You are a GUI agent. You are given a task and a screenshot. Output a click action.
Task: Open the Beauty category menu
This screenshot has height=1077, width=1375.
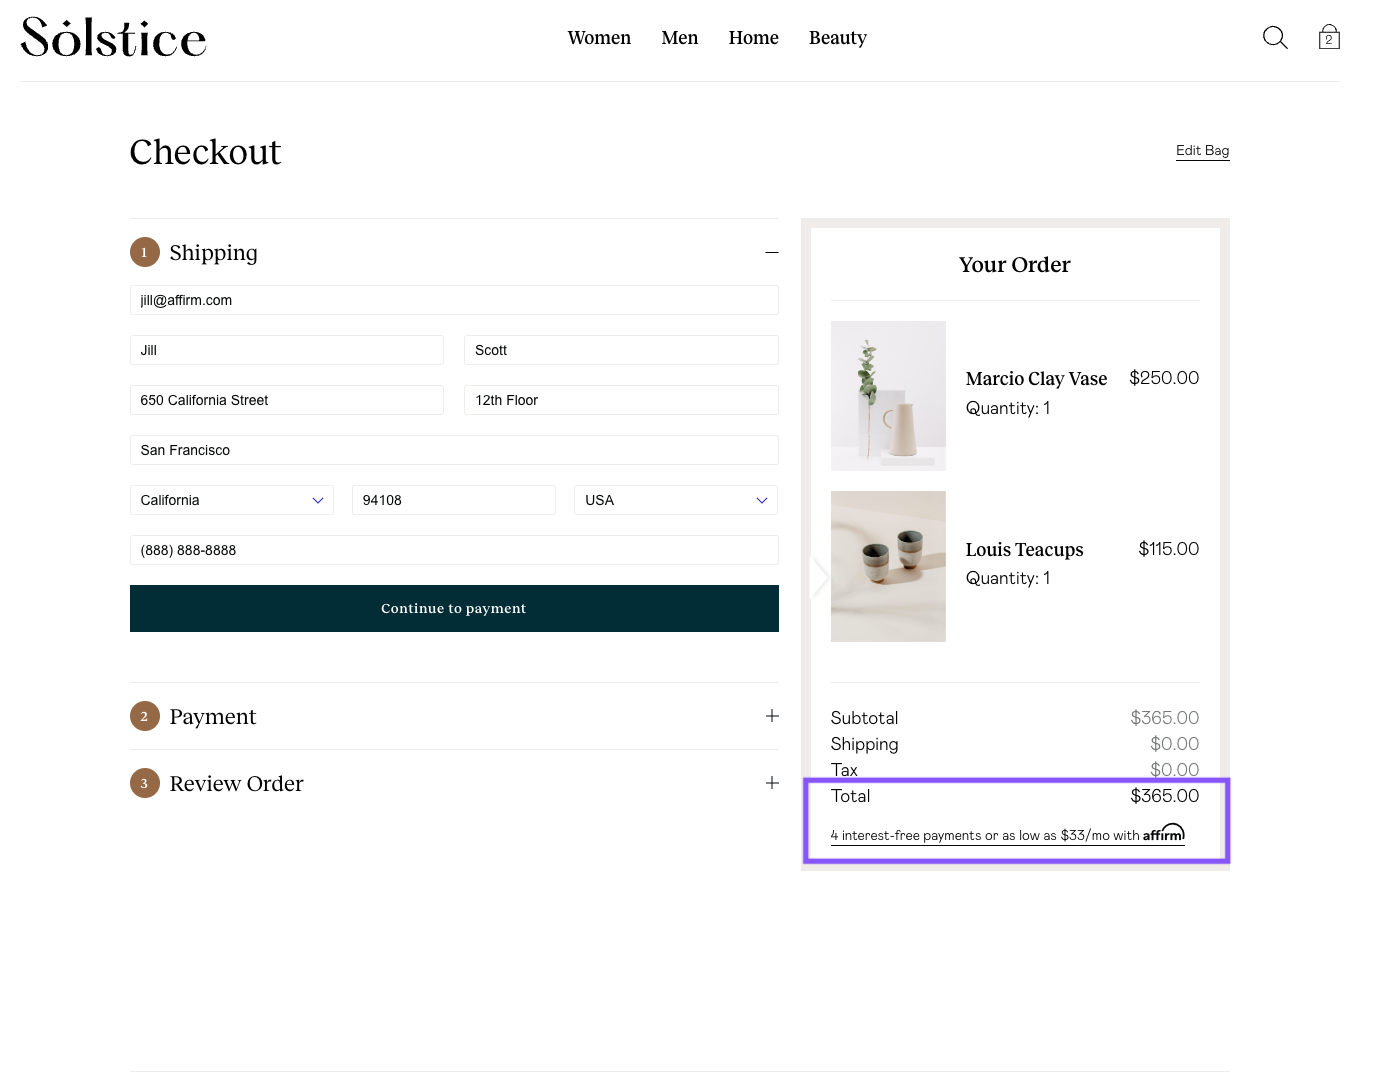[x=838, y=38]
